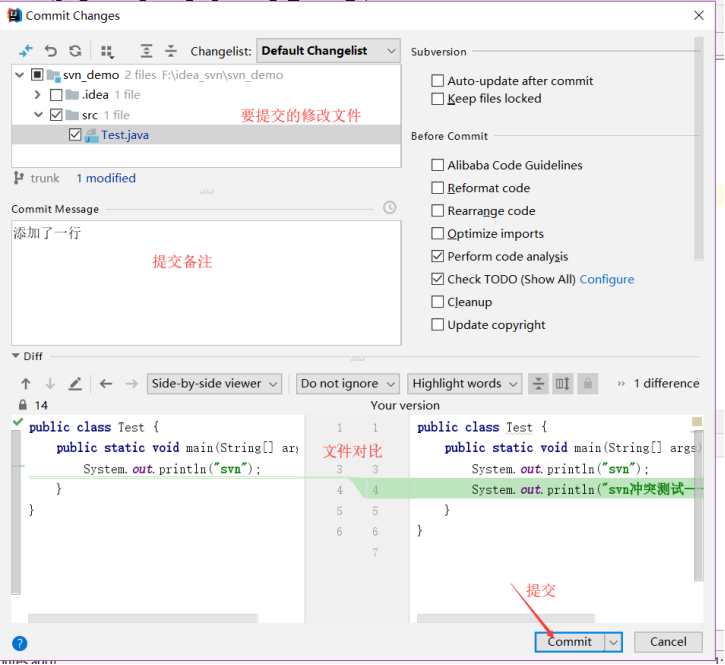The height and width of the screenshot is (665, 725).
Task: Open help with the question mark icon
Action: point(19,643)
